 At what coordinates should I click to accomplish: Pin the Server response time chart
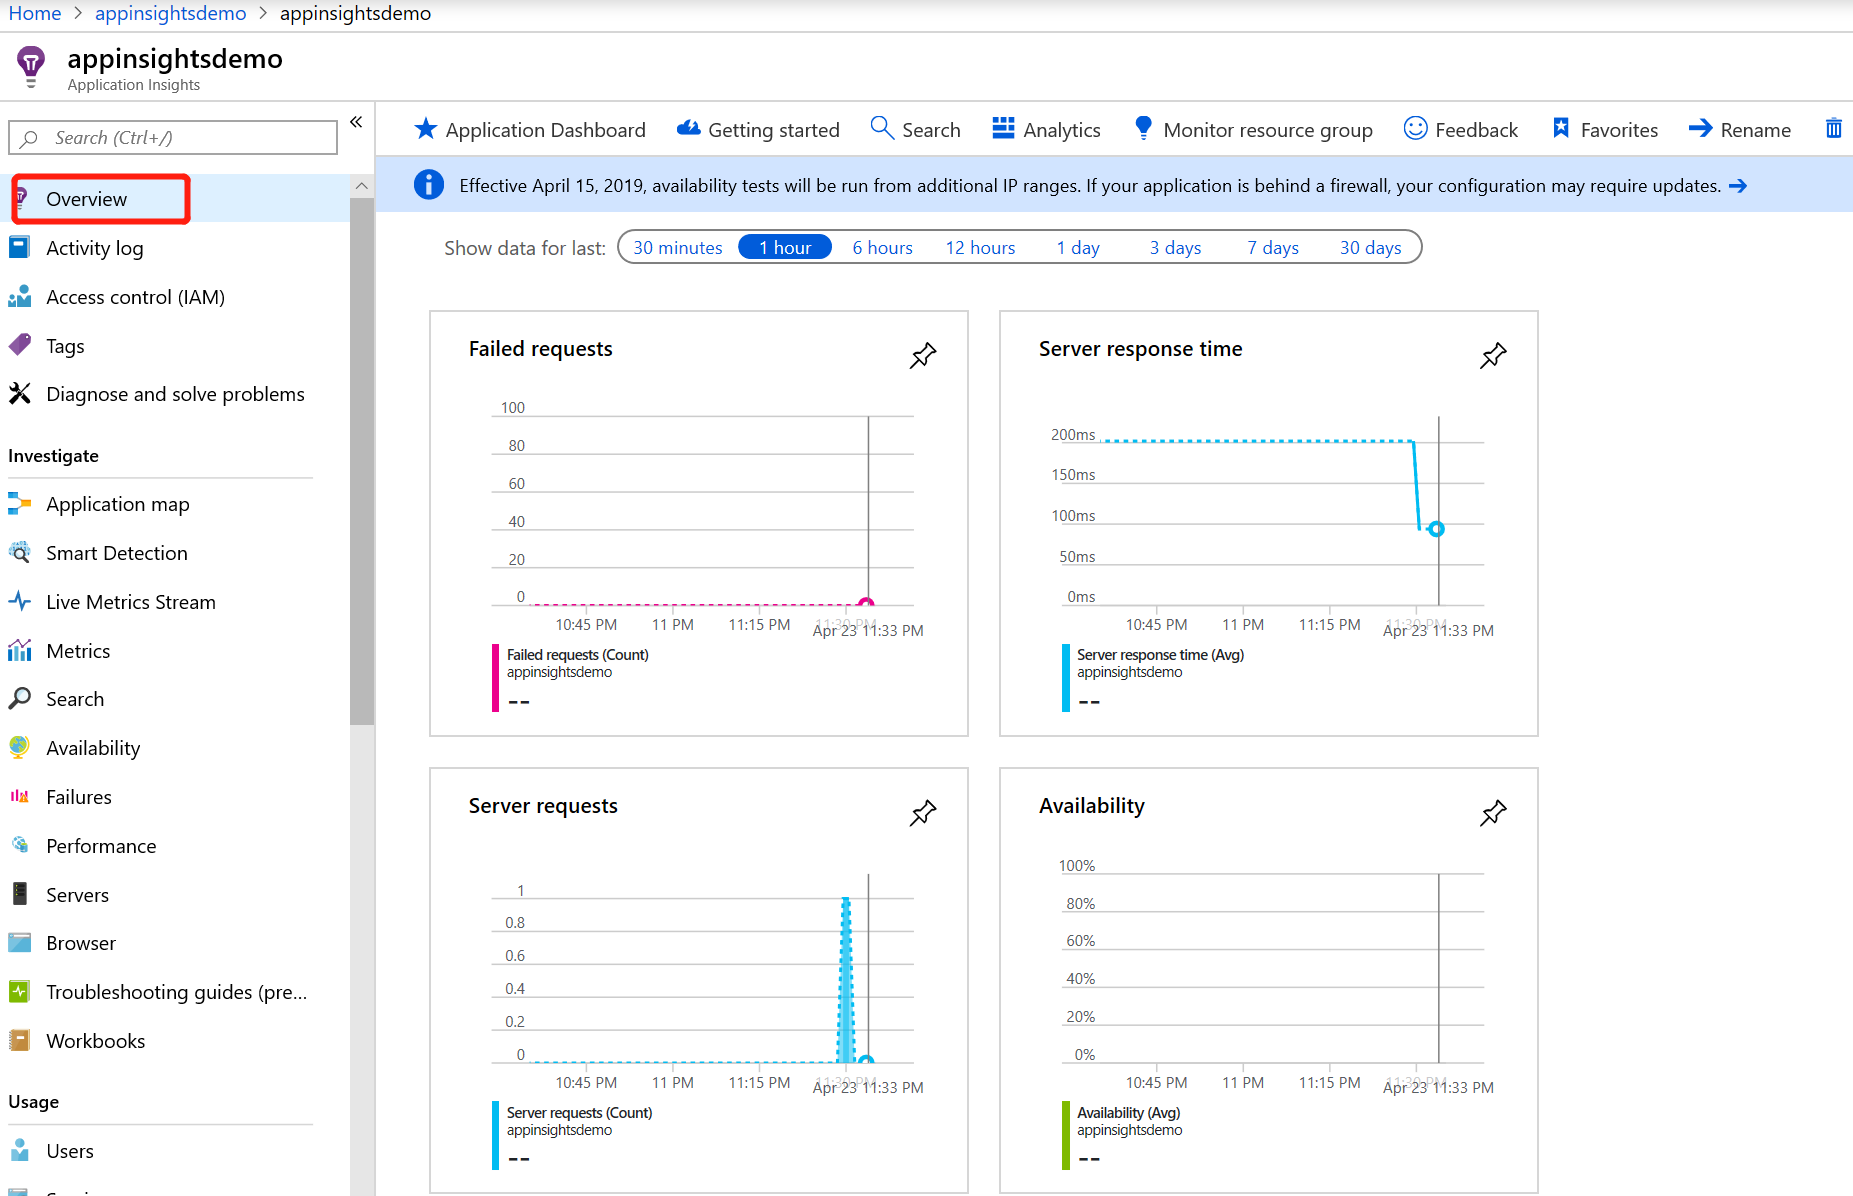point(1492,355)
